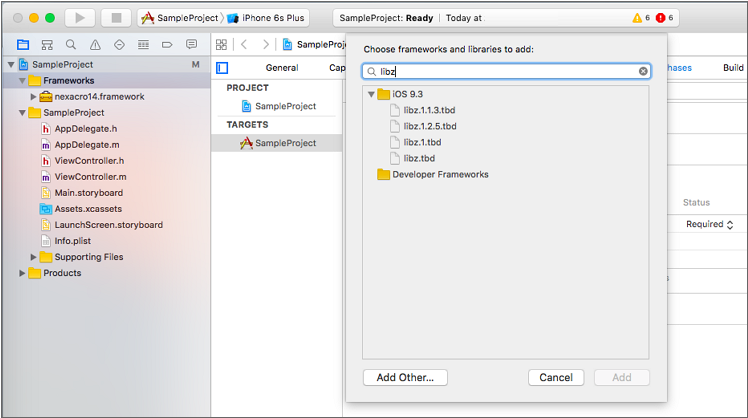The image size is (748, 418).
Task: Run the project with the Play button
Action: click(x=80, y=18)
